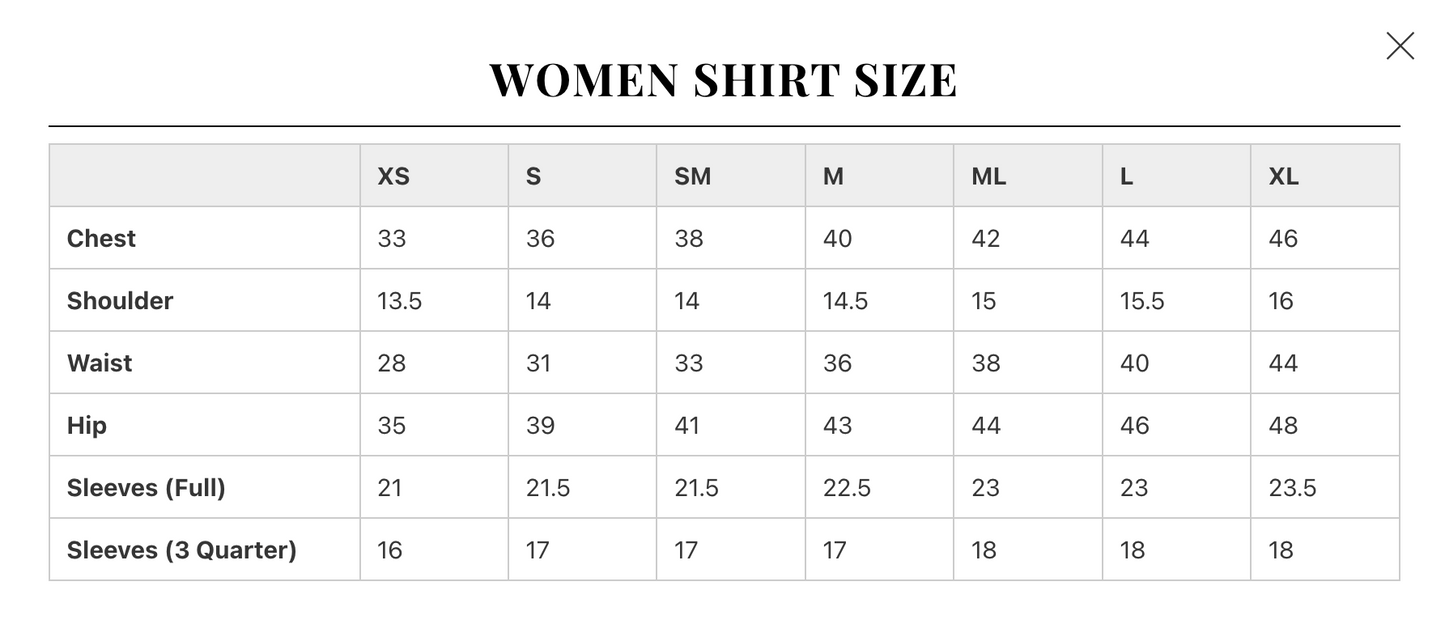This screenshot has width=1445, height=624.
Task: Select the Shoulder row label
Action: tap(120, 300)
